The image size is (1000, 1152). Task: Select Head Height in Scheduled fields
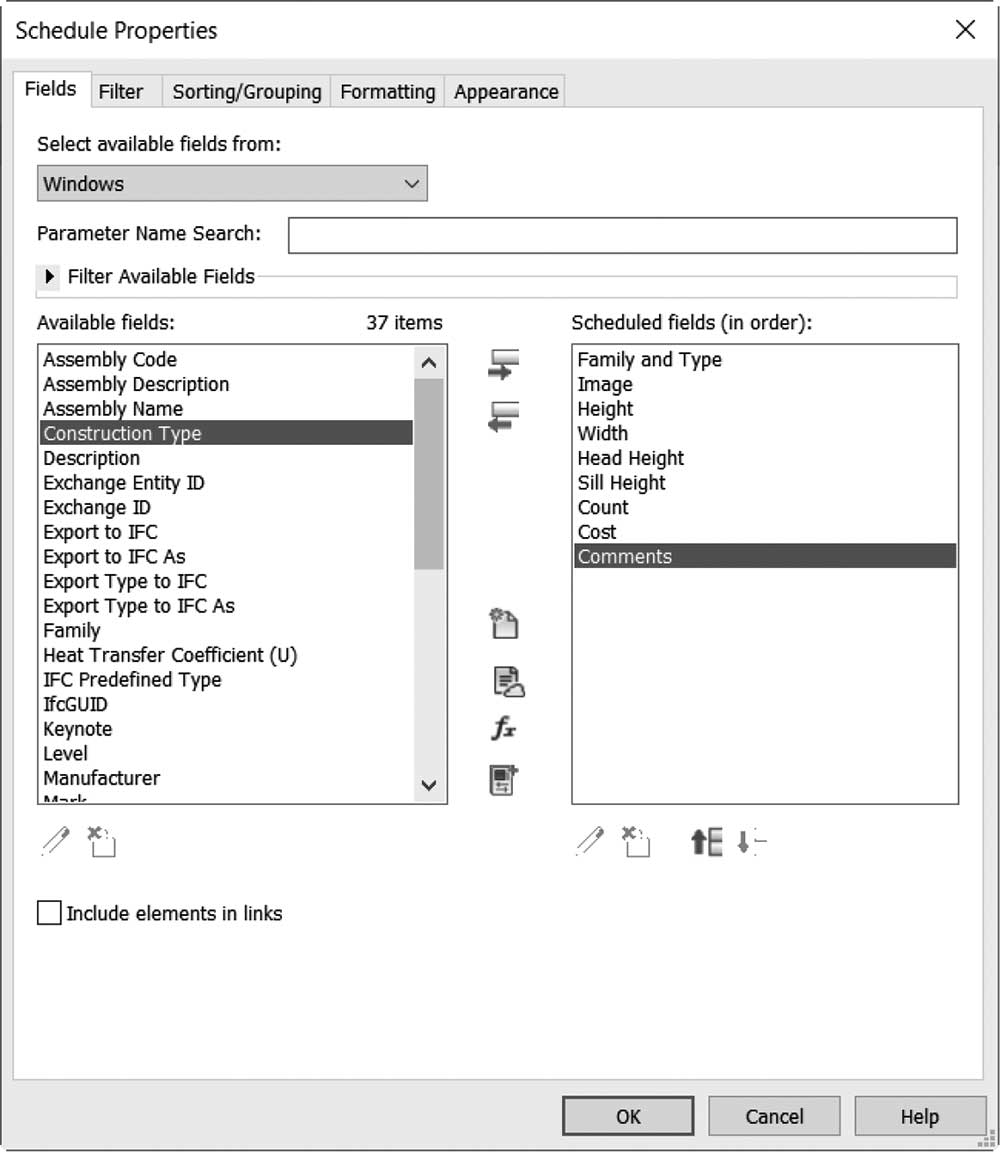pyautogui.click(x=765, y=458)
